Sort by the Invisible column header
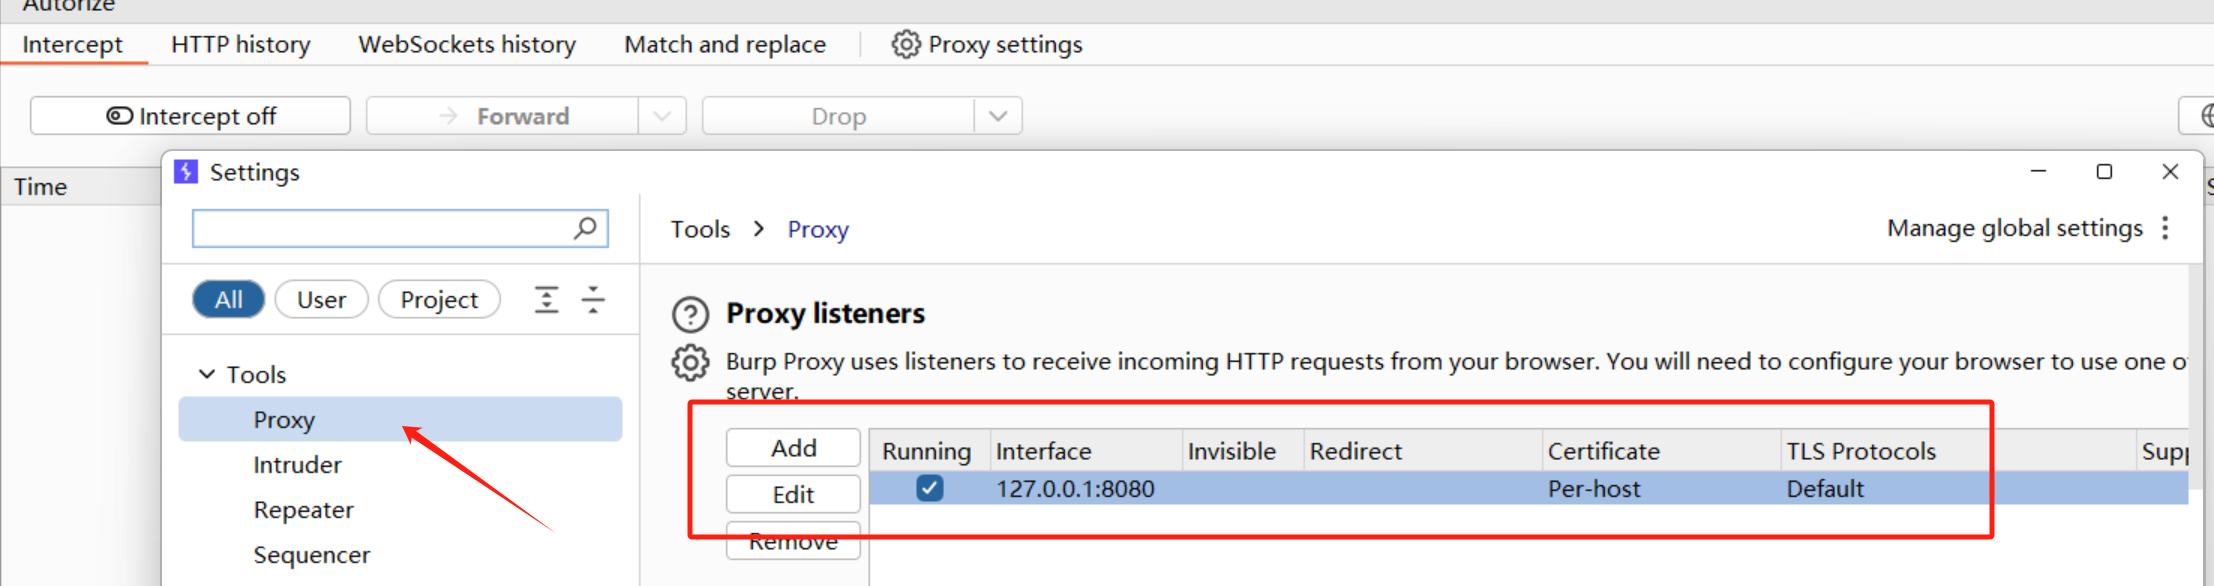2214x586 pixels. (x=1243, y=451)
